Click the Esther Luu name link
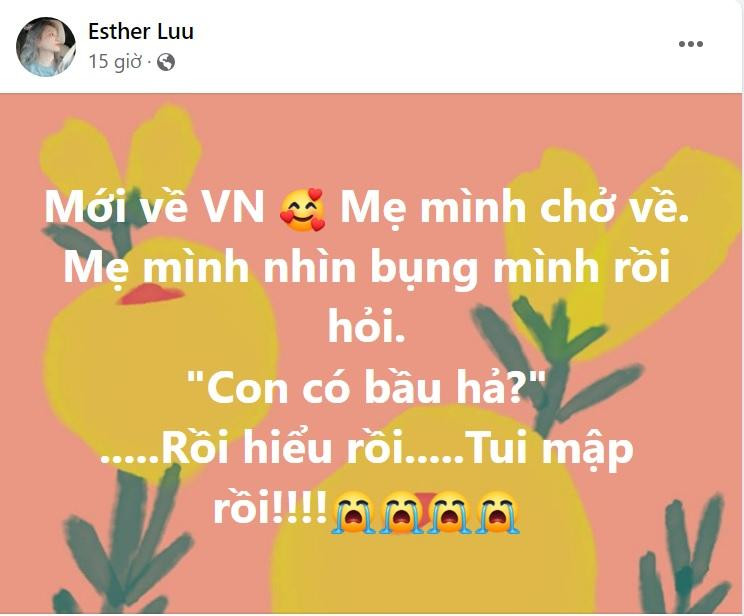Viewport: 744px width, 616px height. 141,32
